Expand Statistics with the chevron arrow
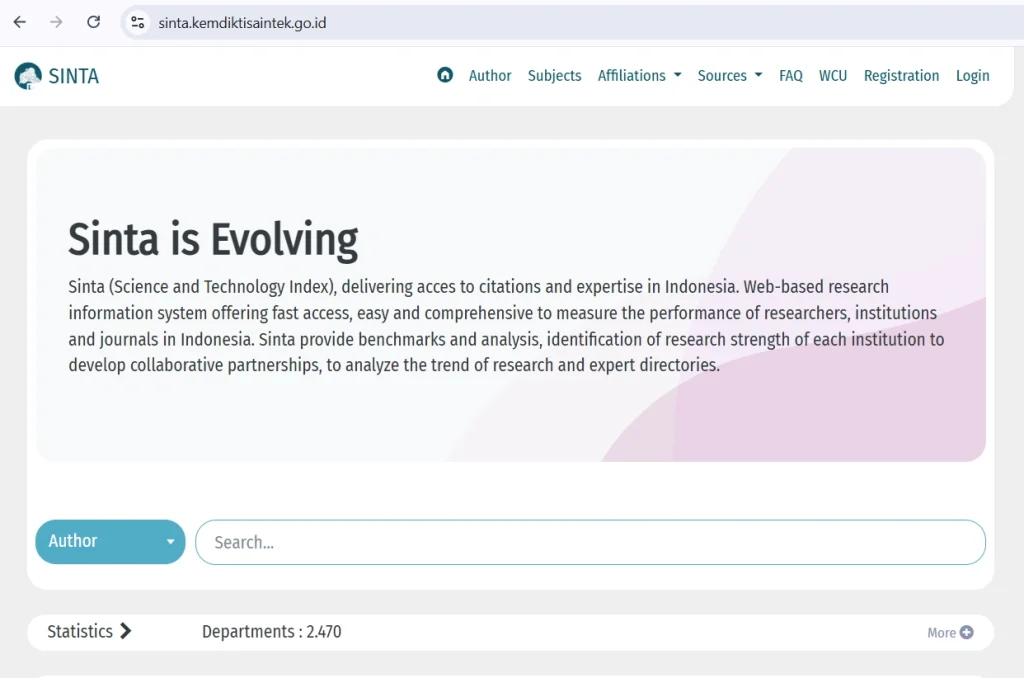Screen dimensions: 1024x678 126,631
